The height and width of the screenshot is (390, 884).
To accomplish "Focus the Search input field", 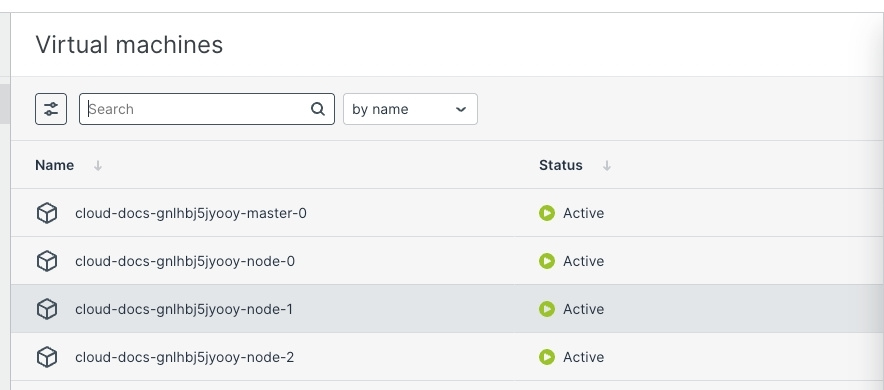I will tap(207, 109).
